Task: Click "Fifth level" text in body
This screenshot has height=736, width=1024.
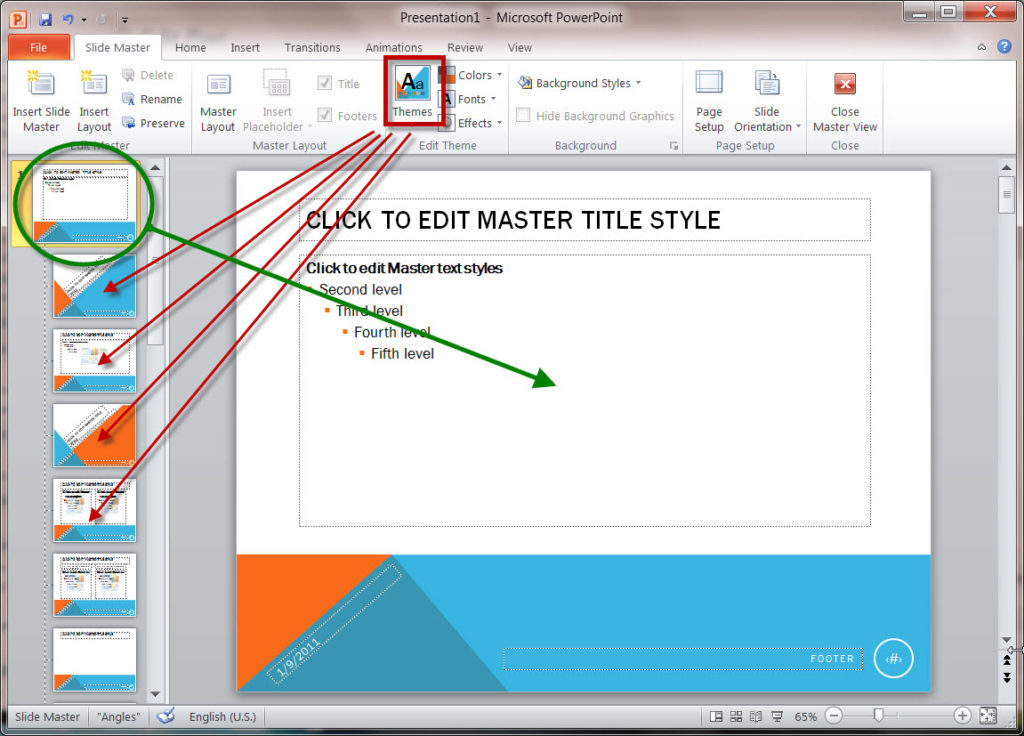Action: click(402, 353)
